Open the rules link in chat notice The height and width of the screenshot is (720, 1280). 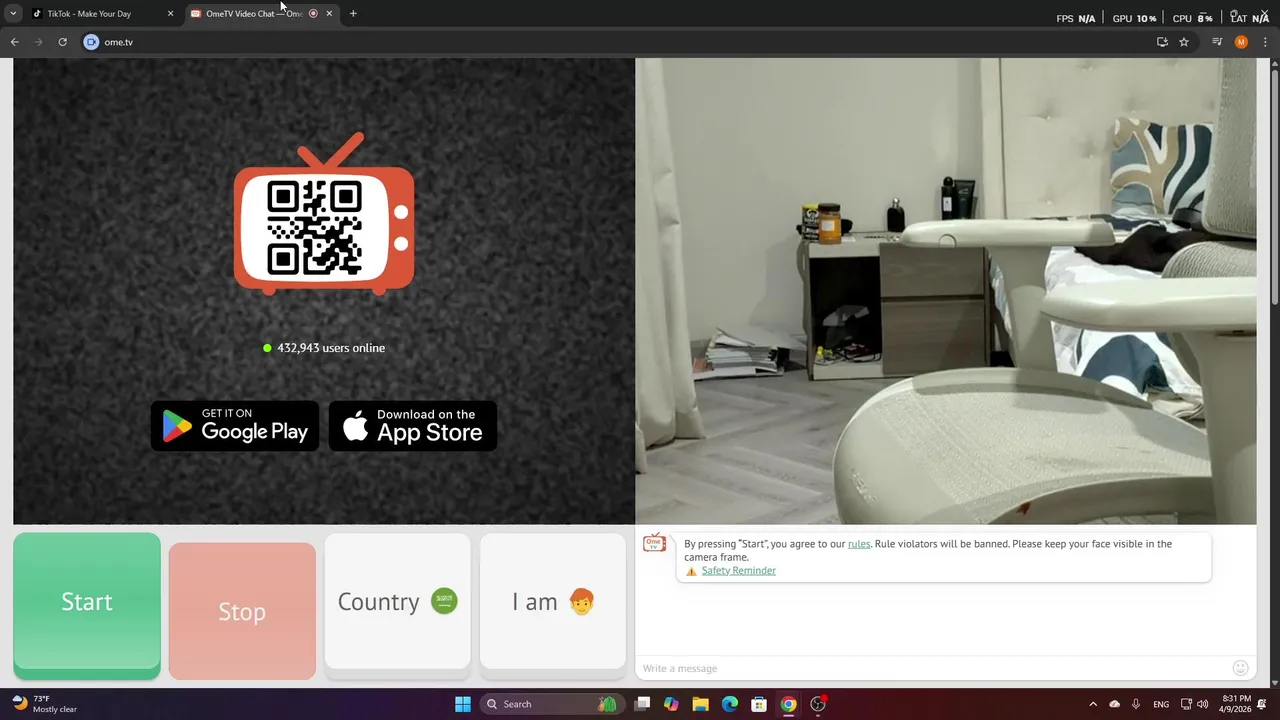(x=859, y=544)
